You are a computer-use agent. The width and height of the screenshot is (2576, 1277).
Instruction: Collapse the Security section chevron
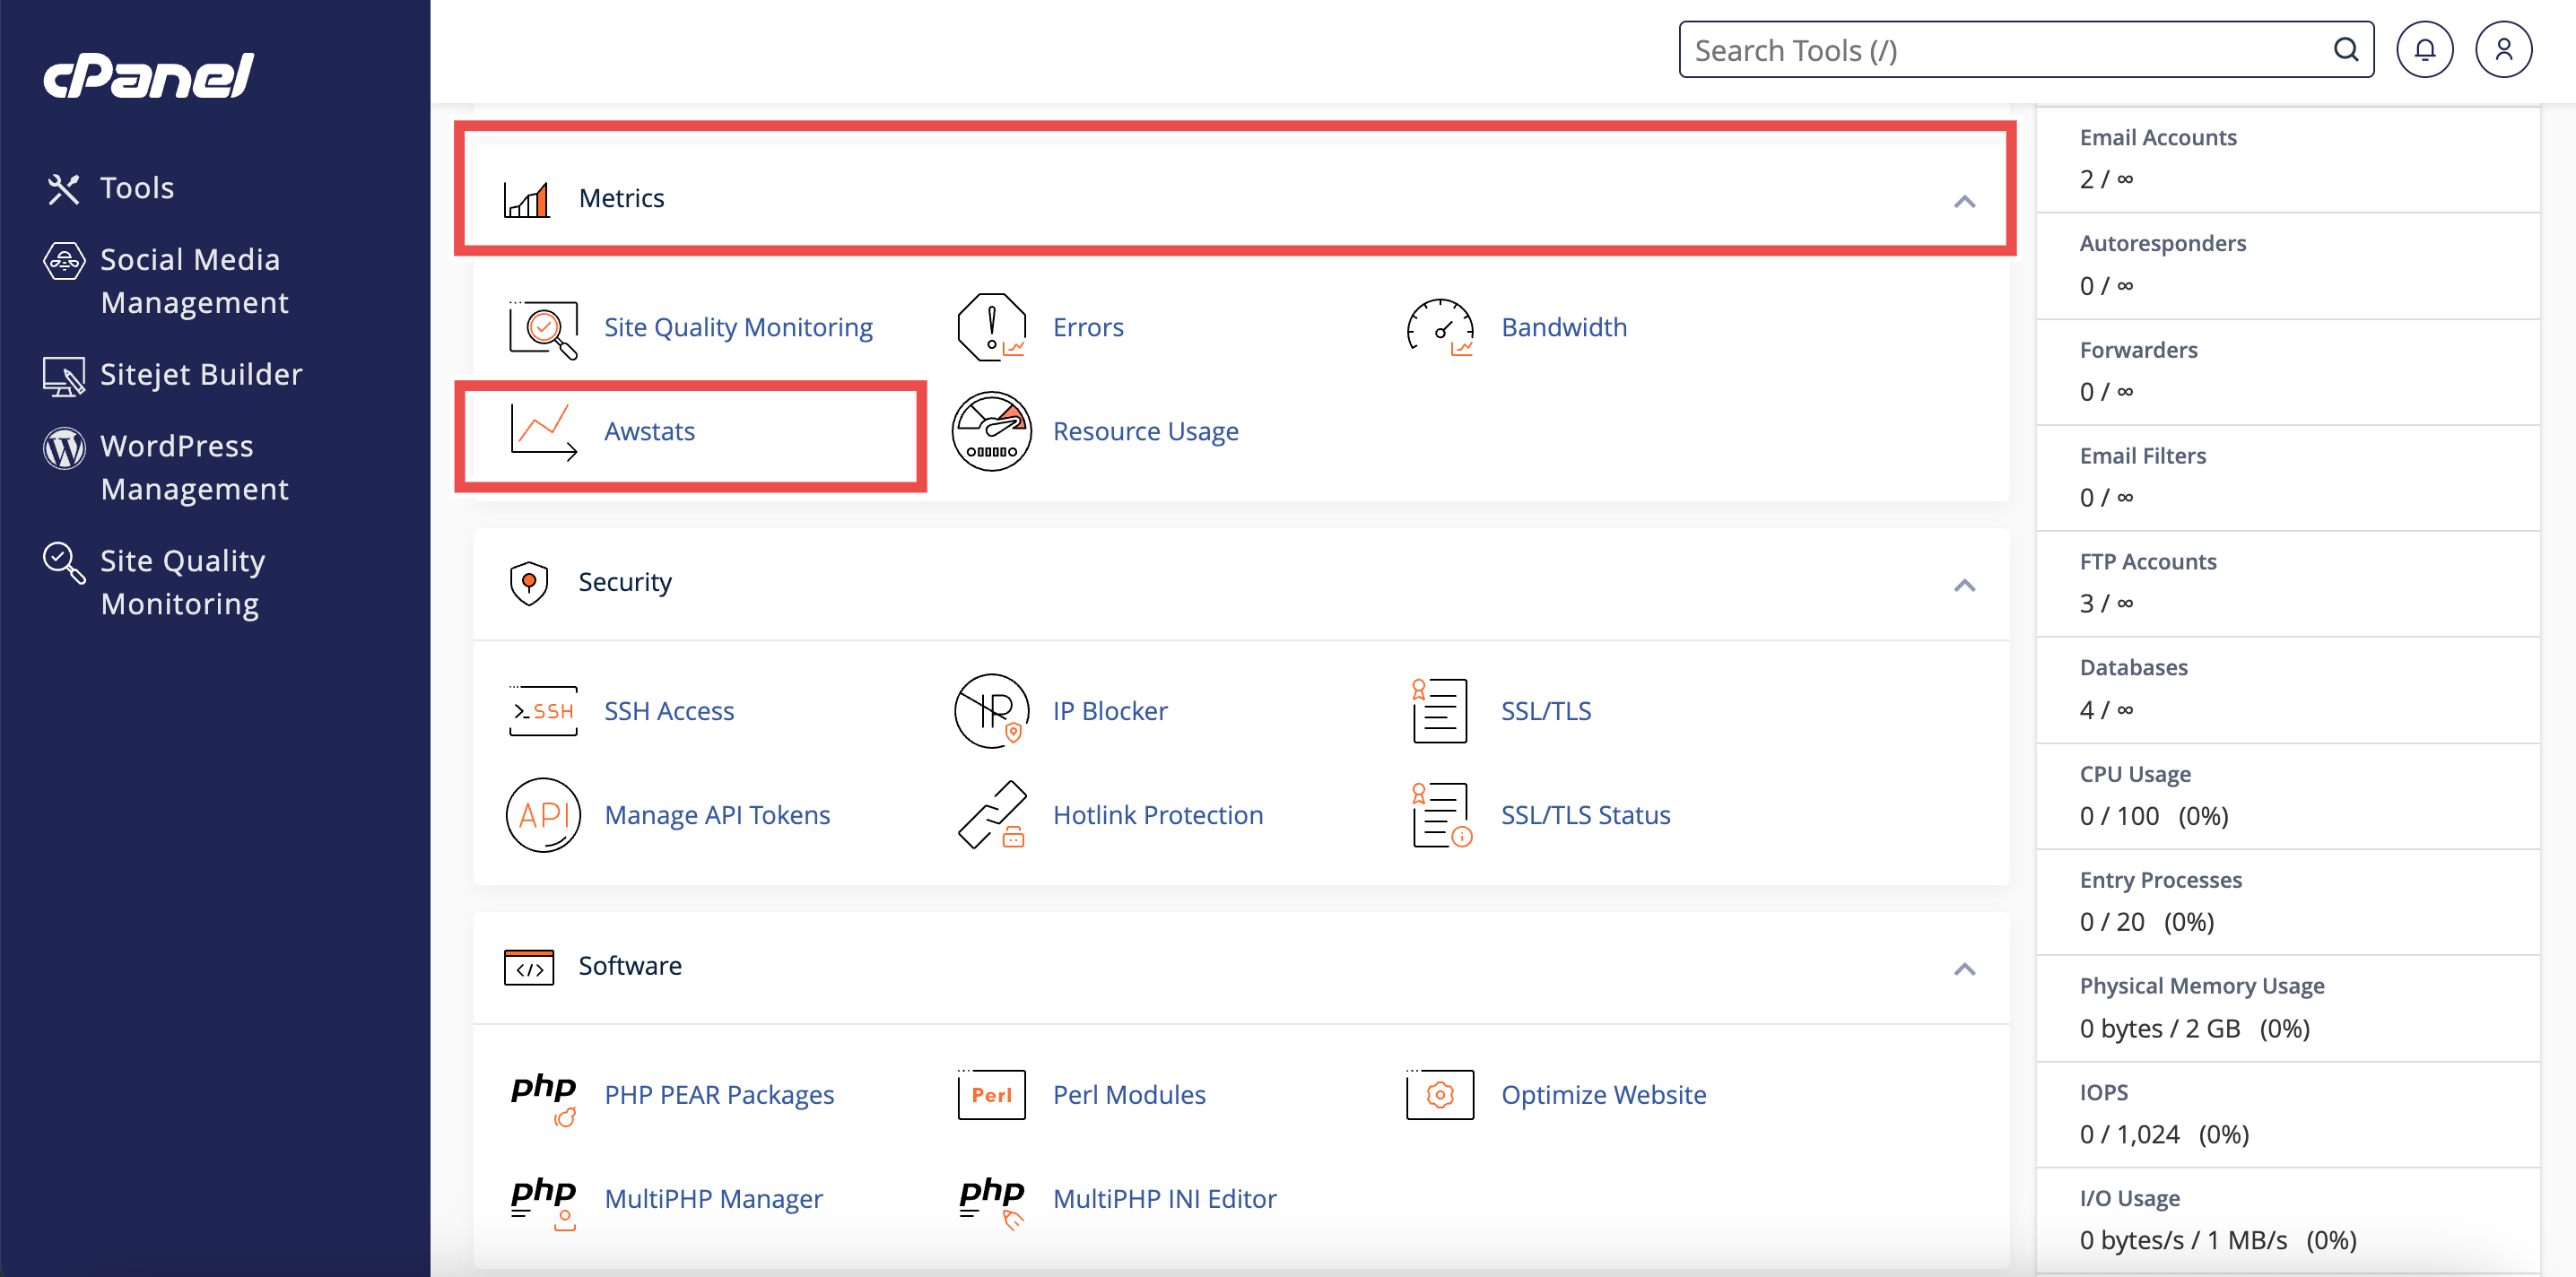tap(1964, 586)
